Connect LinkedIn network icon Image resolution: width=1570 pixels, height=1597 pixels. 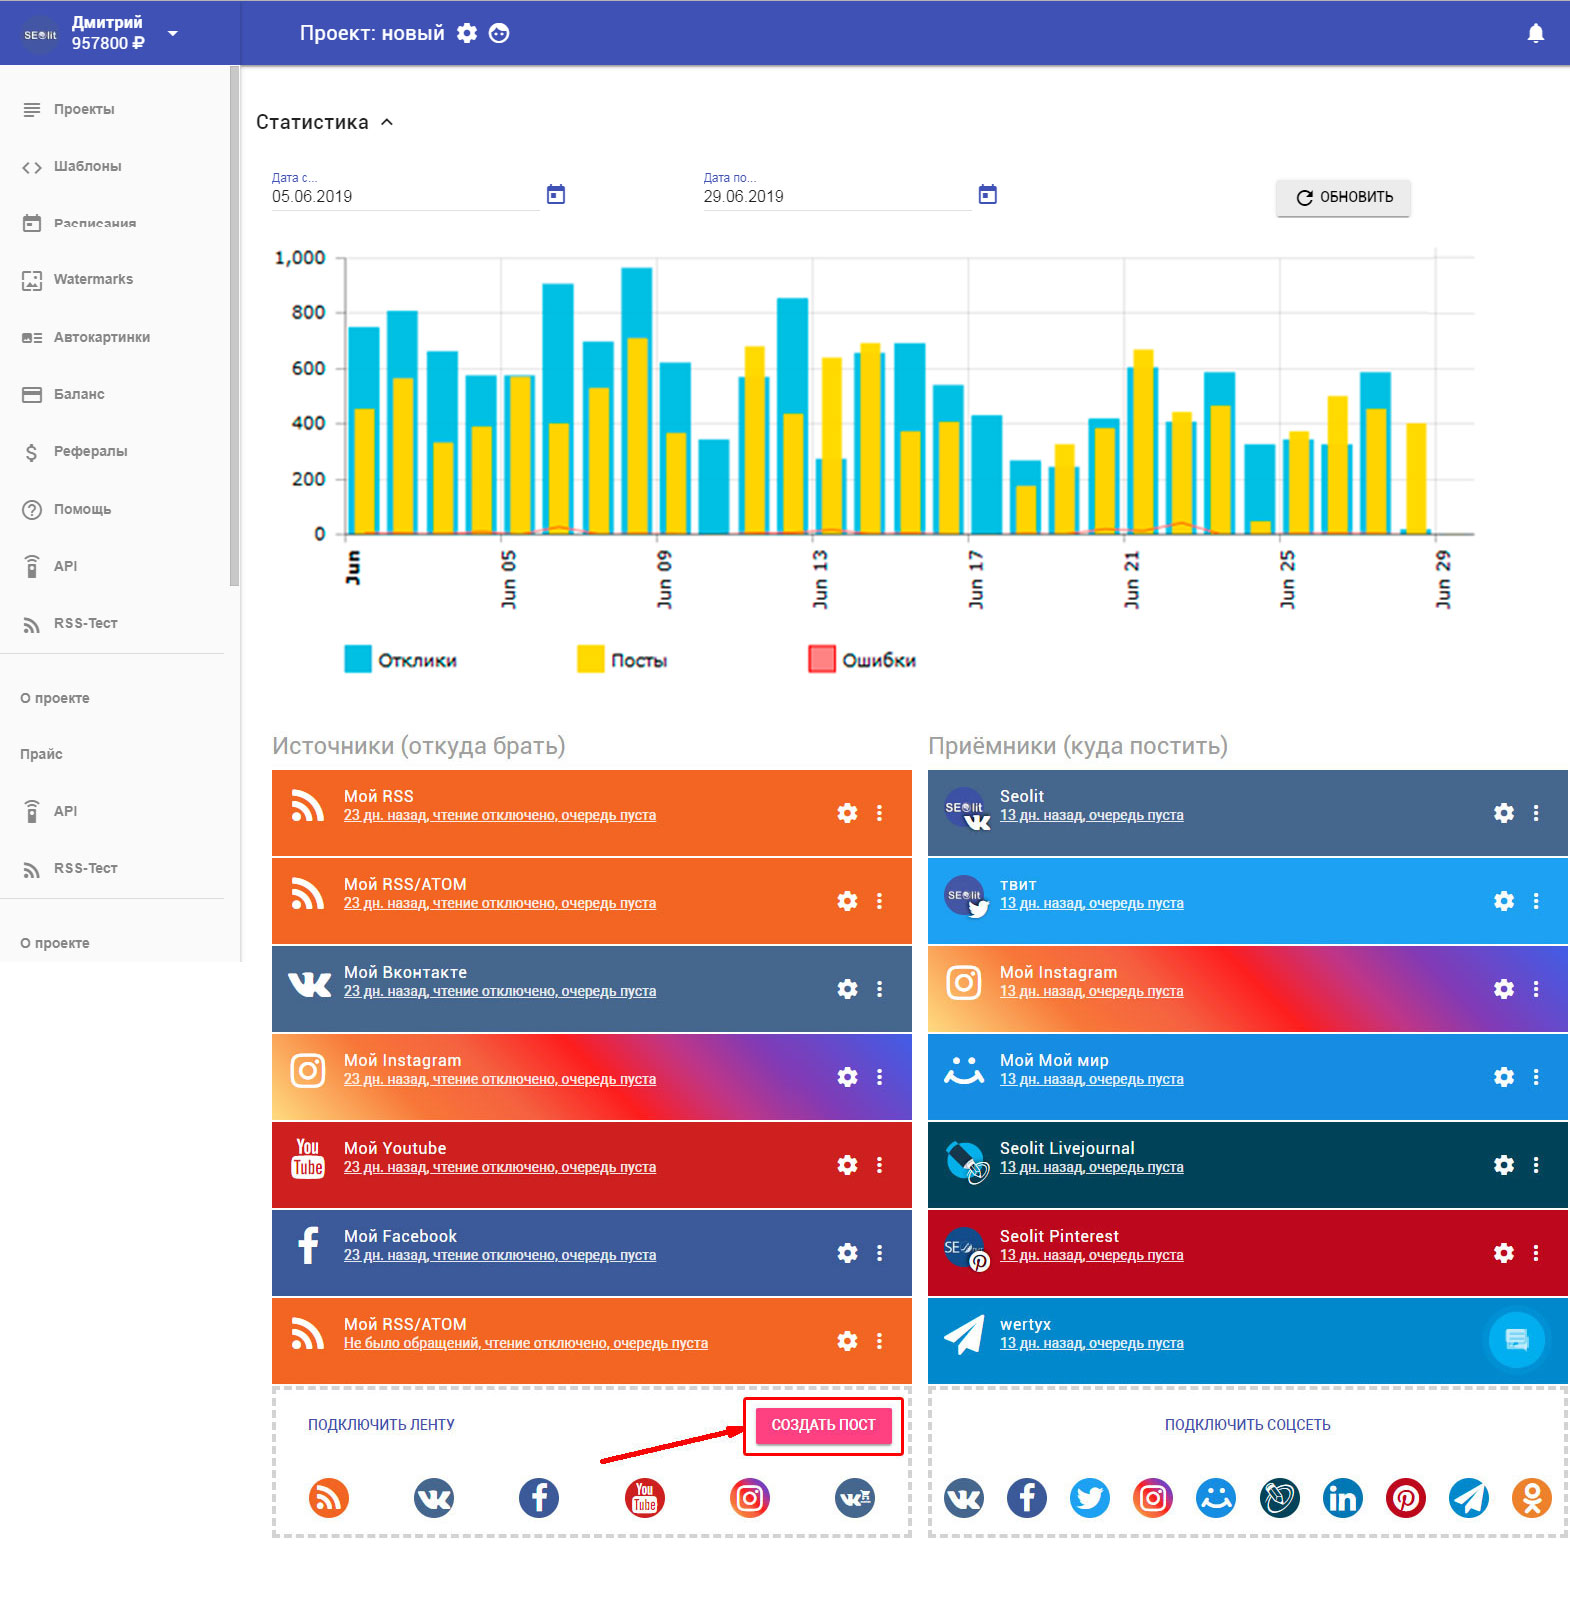point(1342,1498)
